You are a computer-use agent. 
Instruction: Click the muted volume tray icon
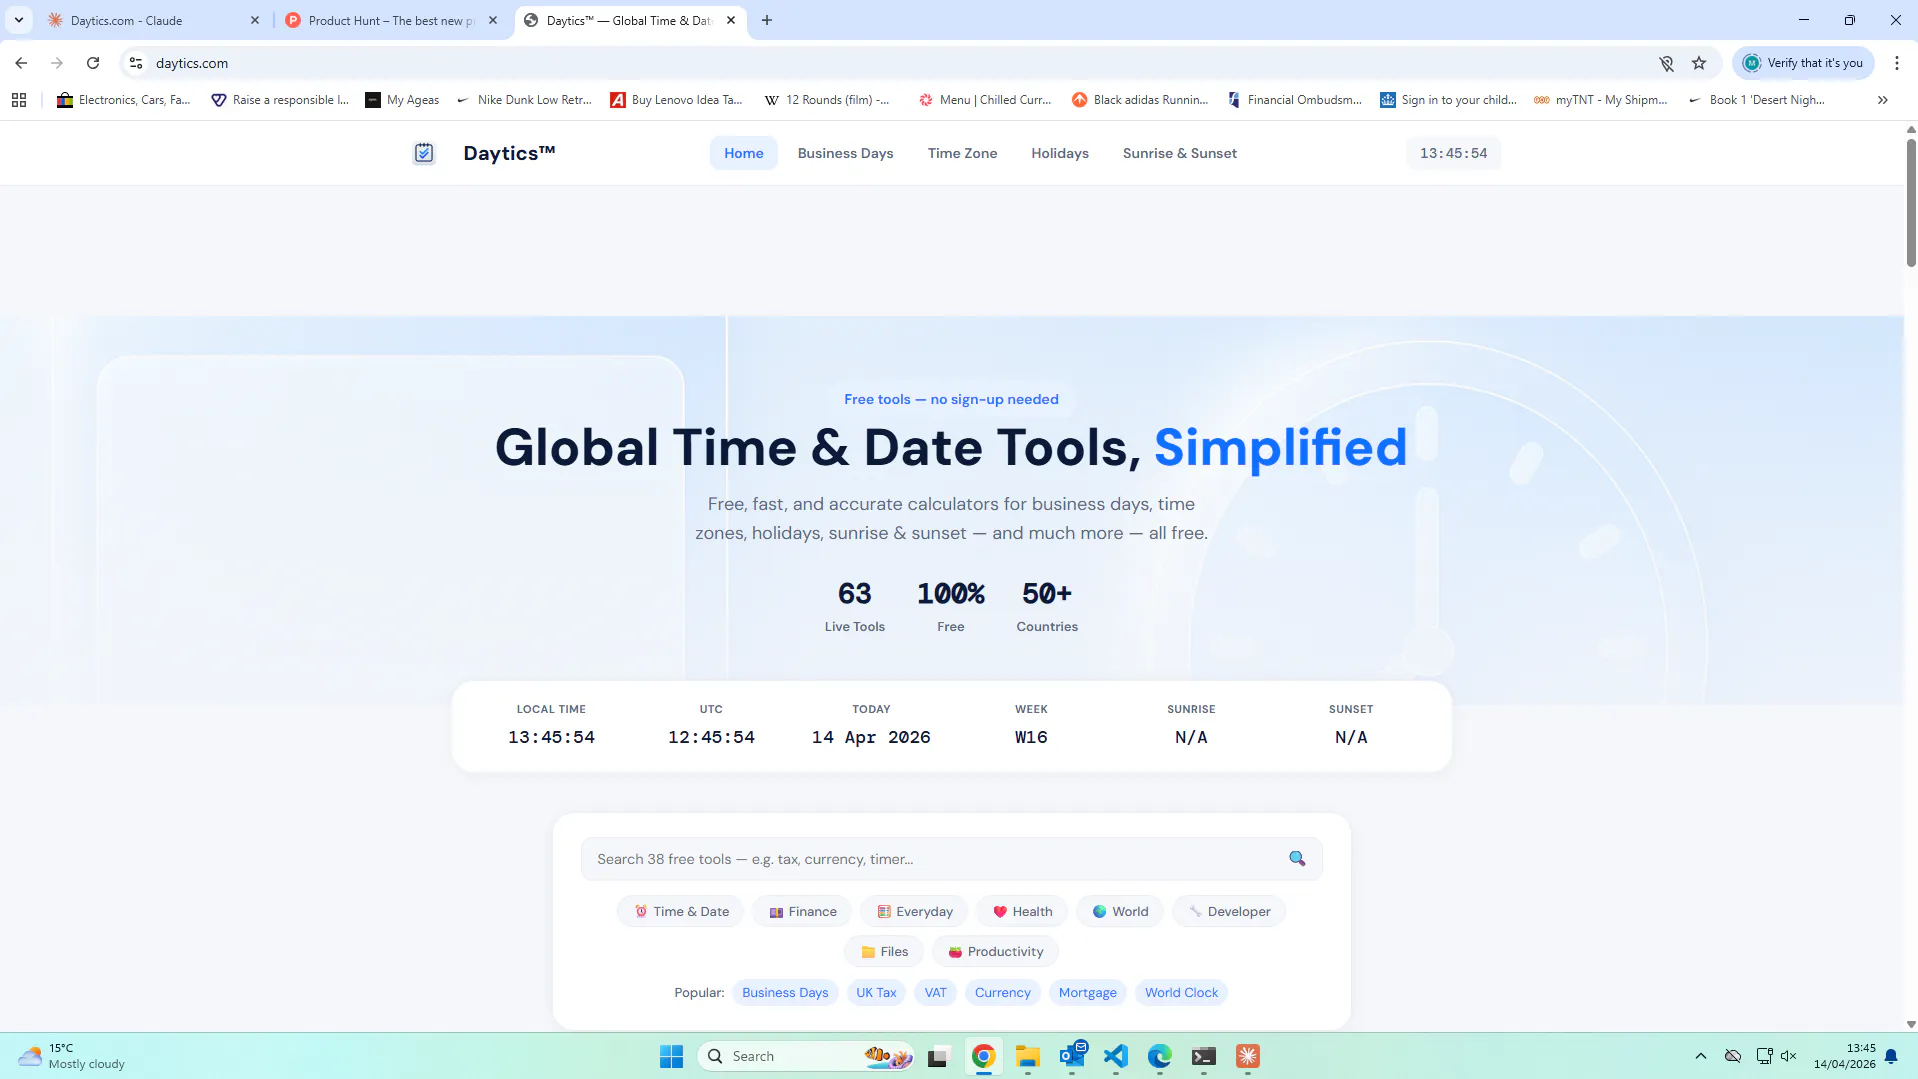1789,1056
